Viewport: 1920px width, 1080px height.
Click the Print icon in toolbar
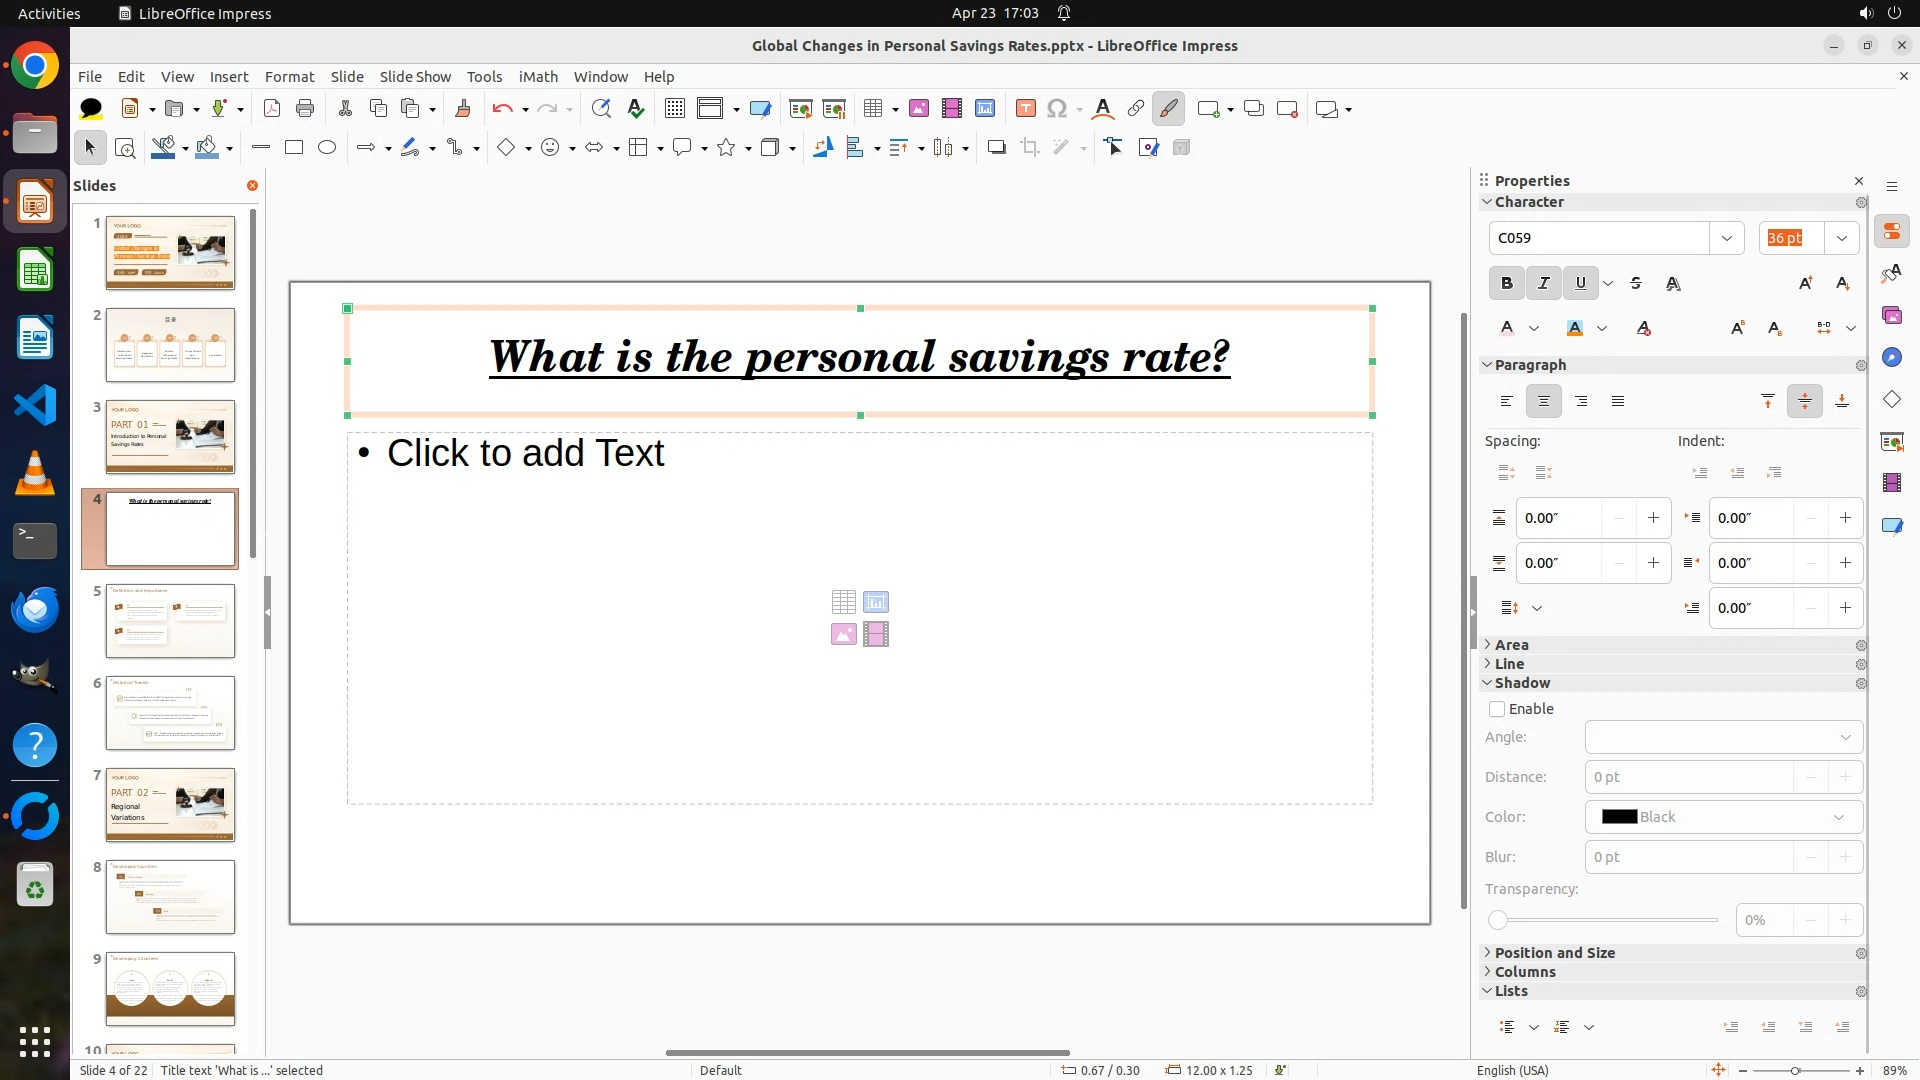click(x=305, y=109)
